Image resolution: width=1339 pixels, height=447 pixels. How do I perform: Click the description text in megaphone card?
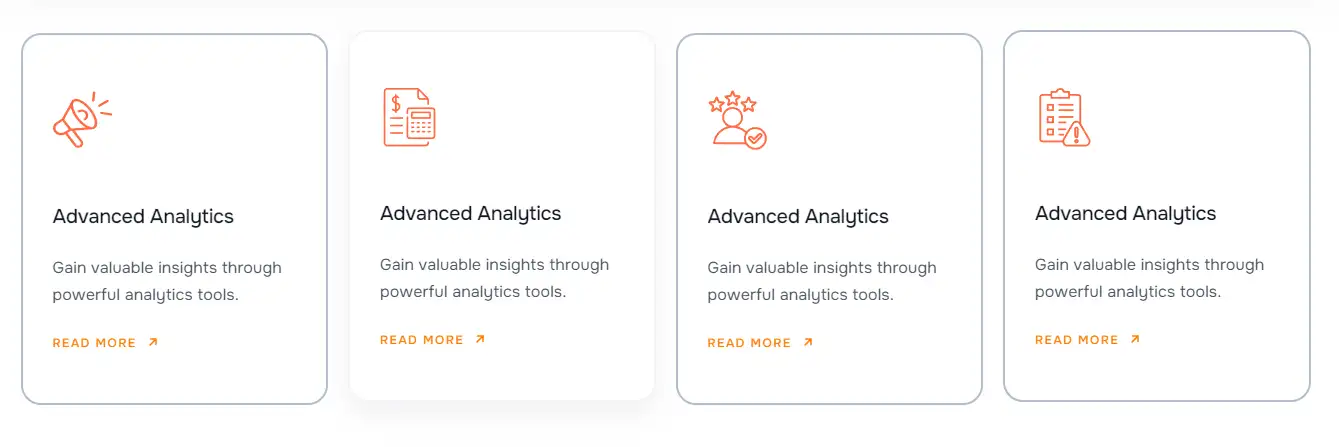pyautogui.click(x=167, y=281)
